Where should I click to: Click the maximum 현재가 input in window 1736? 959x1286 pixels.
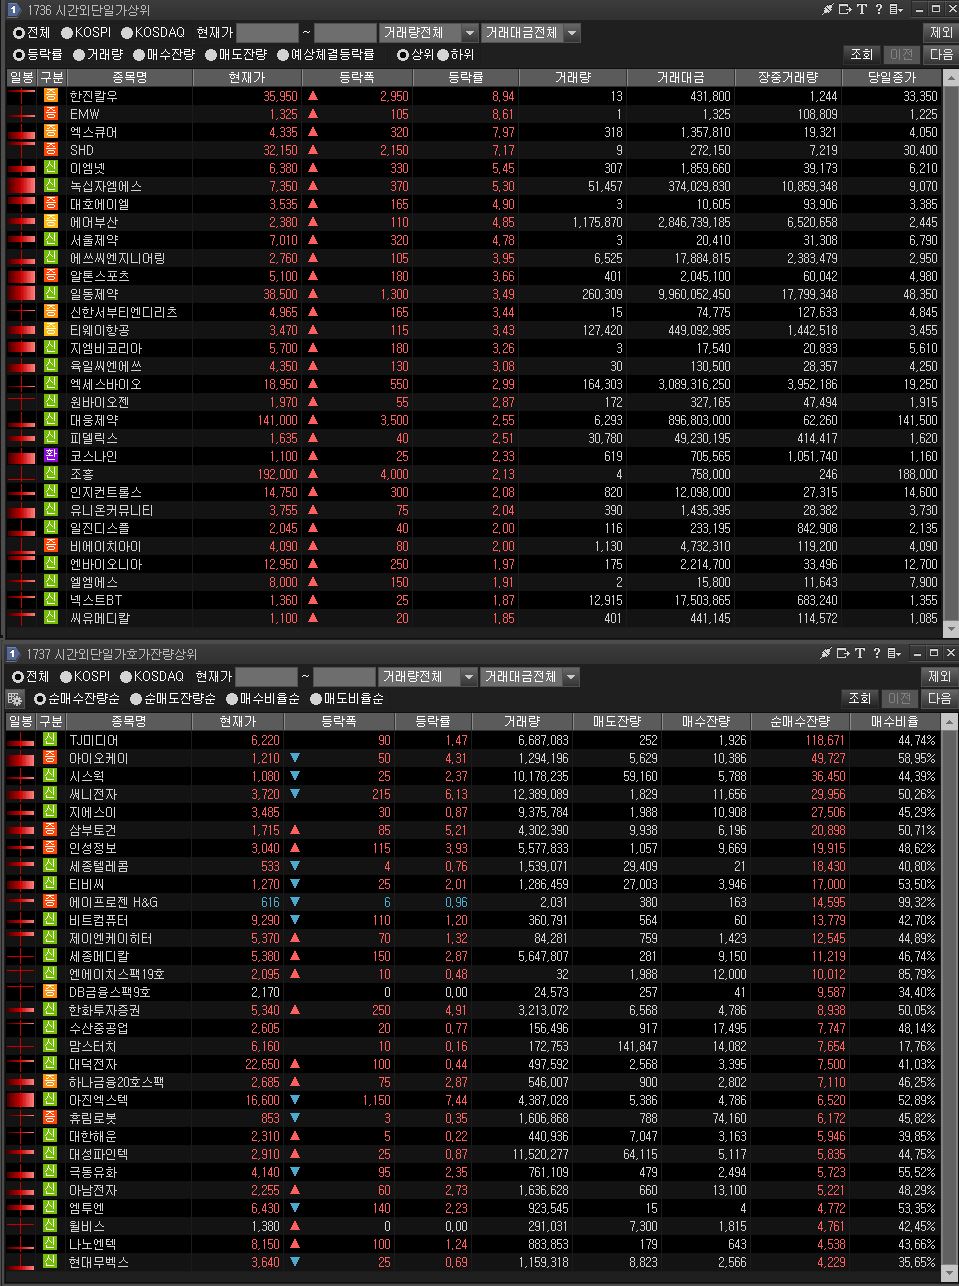[345, 33]
